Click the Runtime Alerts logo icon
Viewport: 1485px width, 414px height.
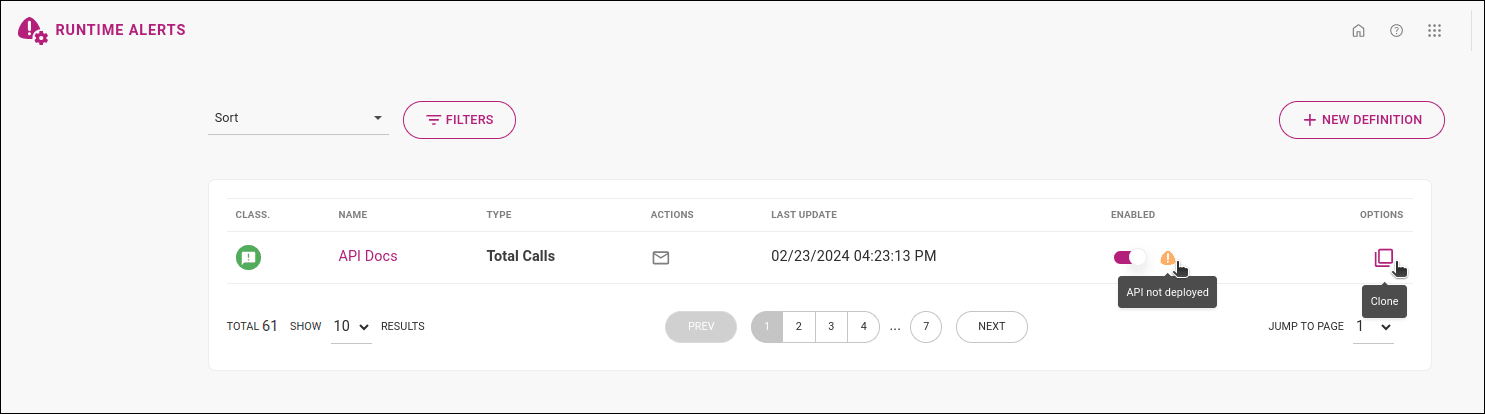pos(32,30)
